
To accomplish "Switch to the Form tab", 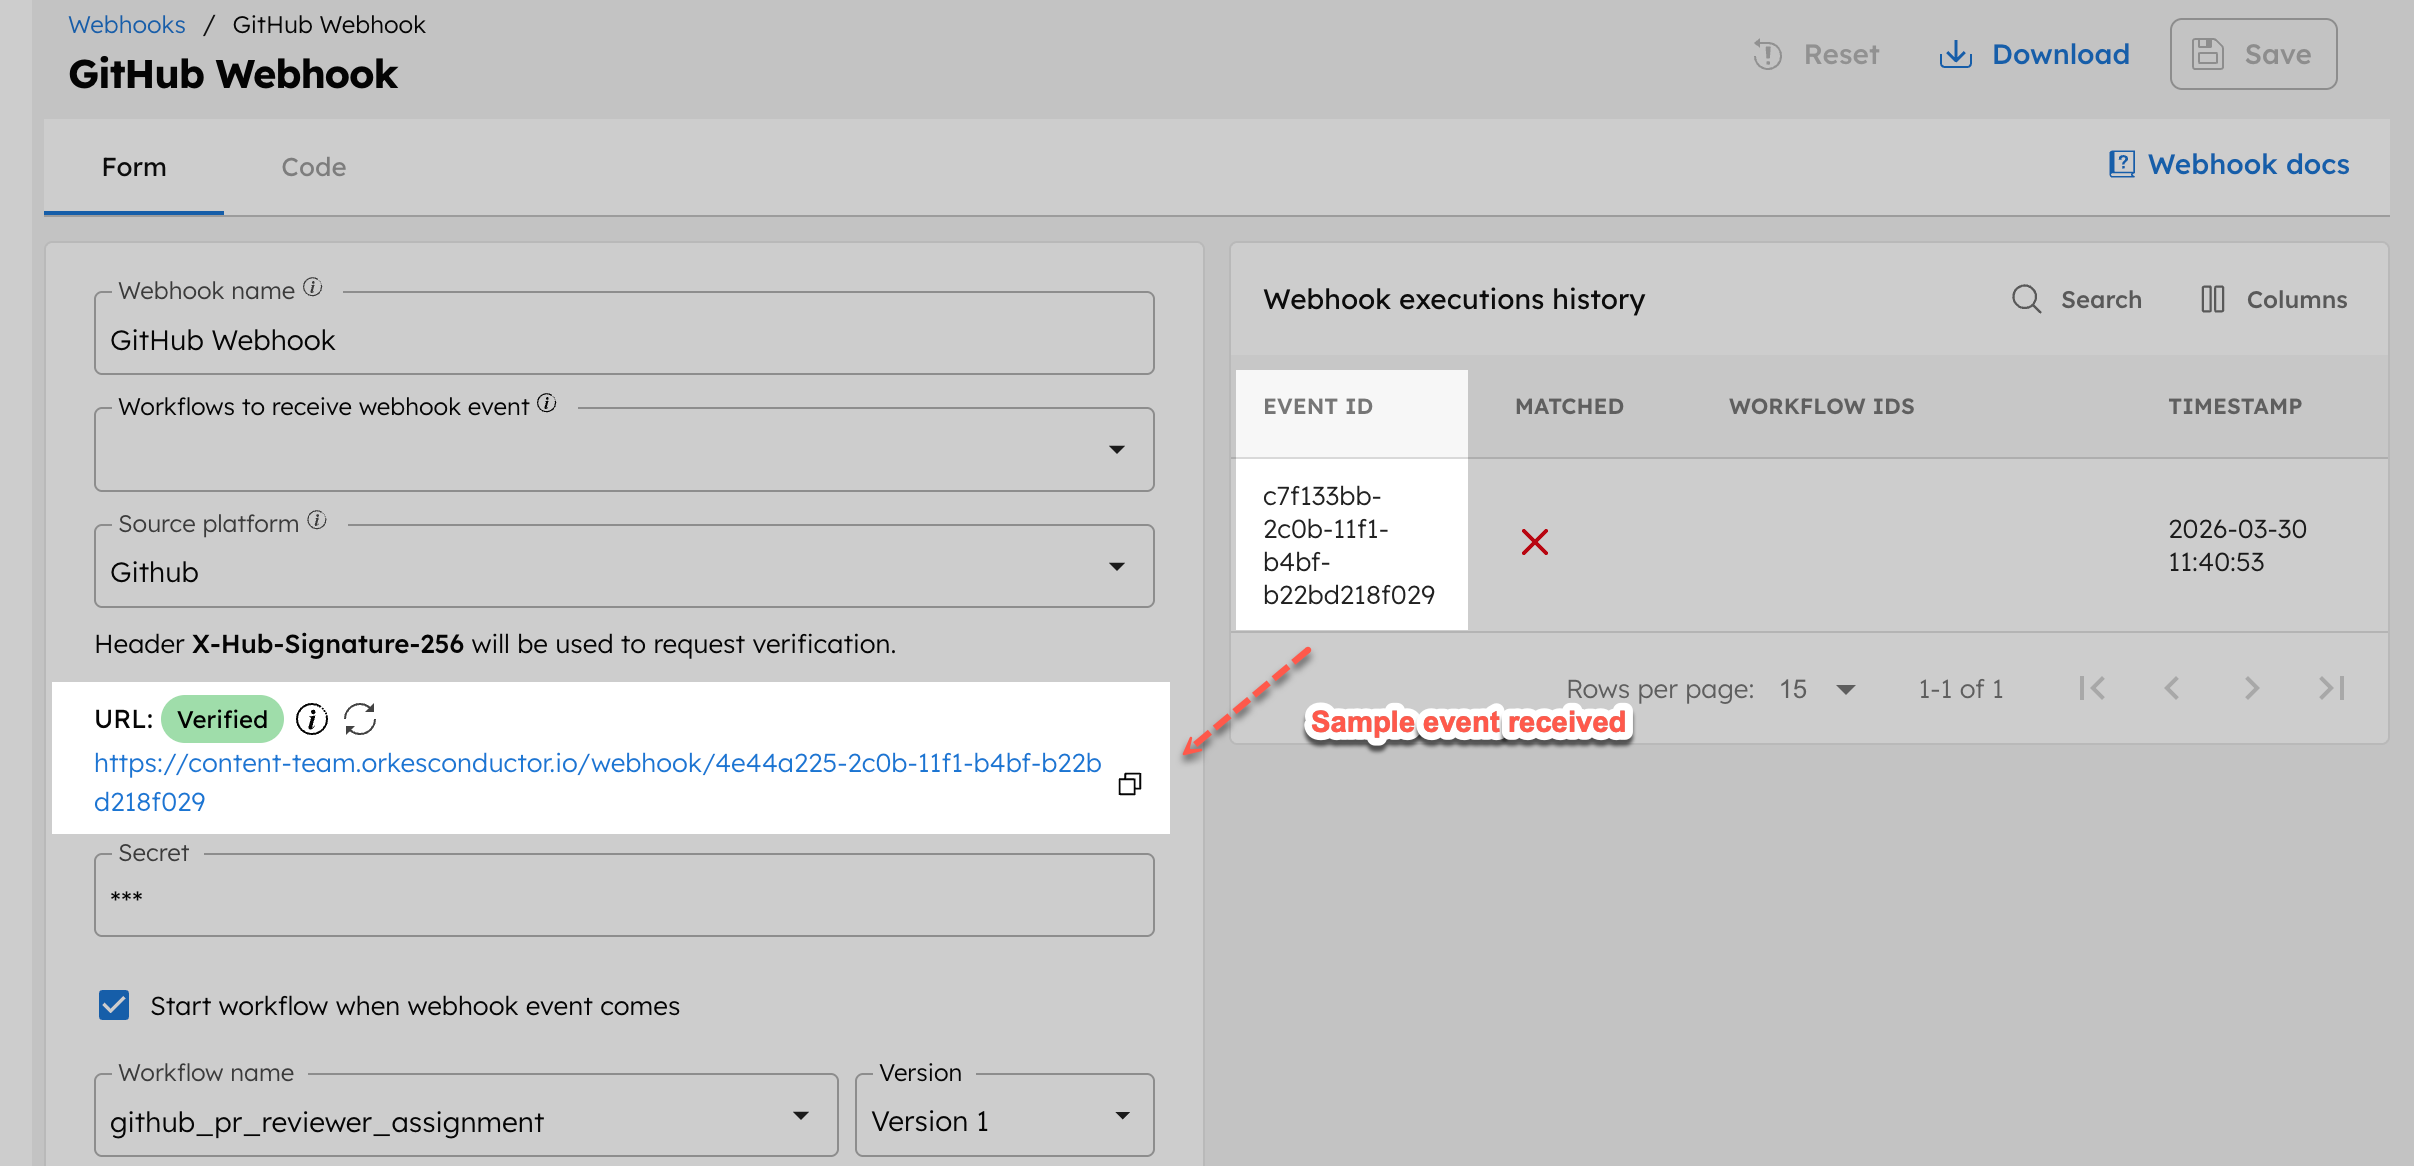I will click(134, 167).
